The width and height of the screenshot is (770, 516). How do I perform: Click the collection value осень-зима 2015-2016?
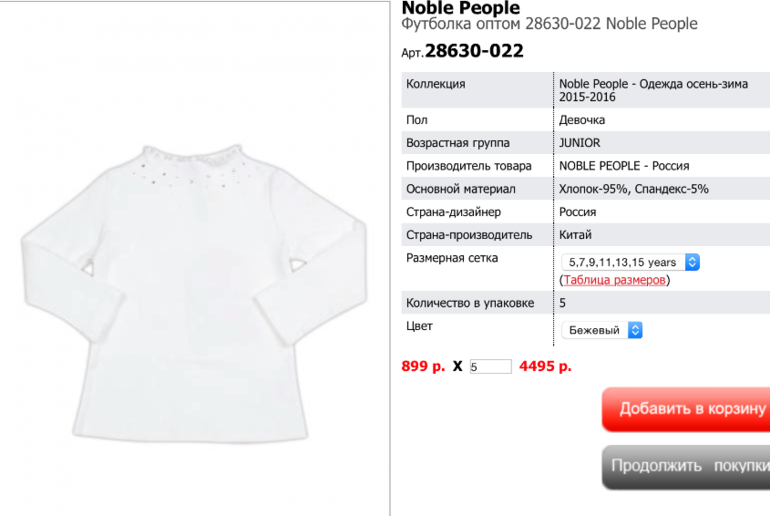(653, 90)
